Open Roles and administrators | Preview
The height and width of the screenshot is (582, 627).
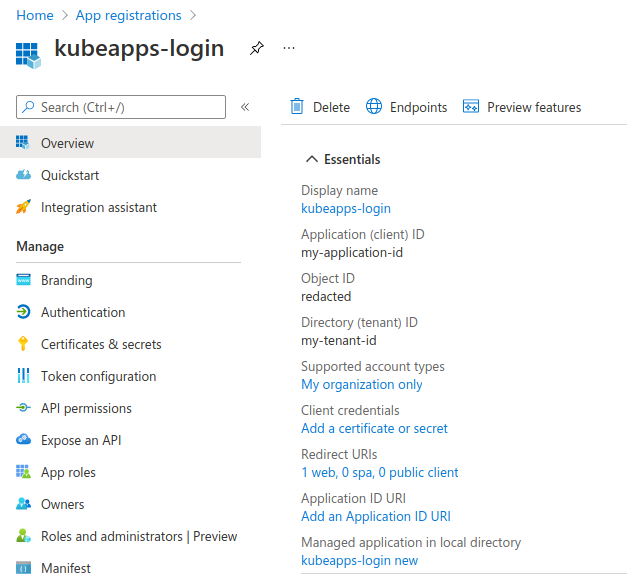click(x=139, y=536)
